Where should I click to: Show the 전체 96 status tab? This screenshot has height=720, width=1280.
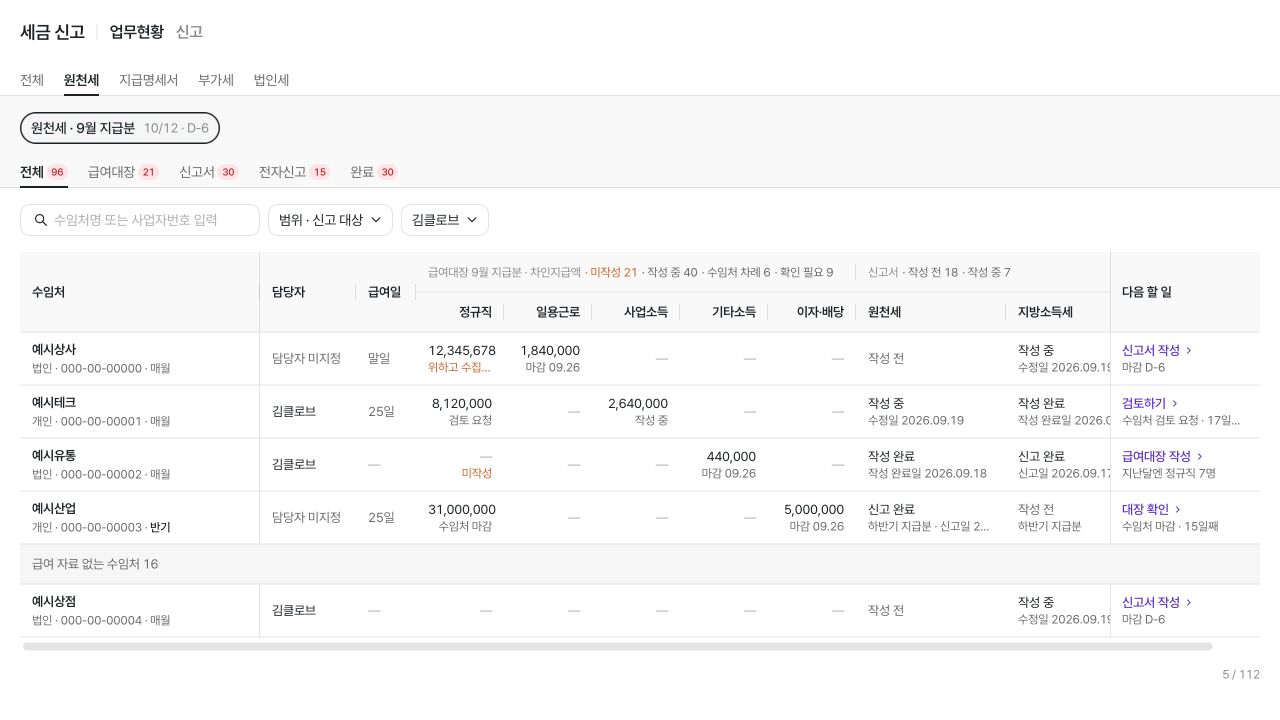[44, 172]
